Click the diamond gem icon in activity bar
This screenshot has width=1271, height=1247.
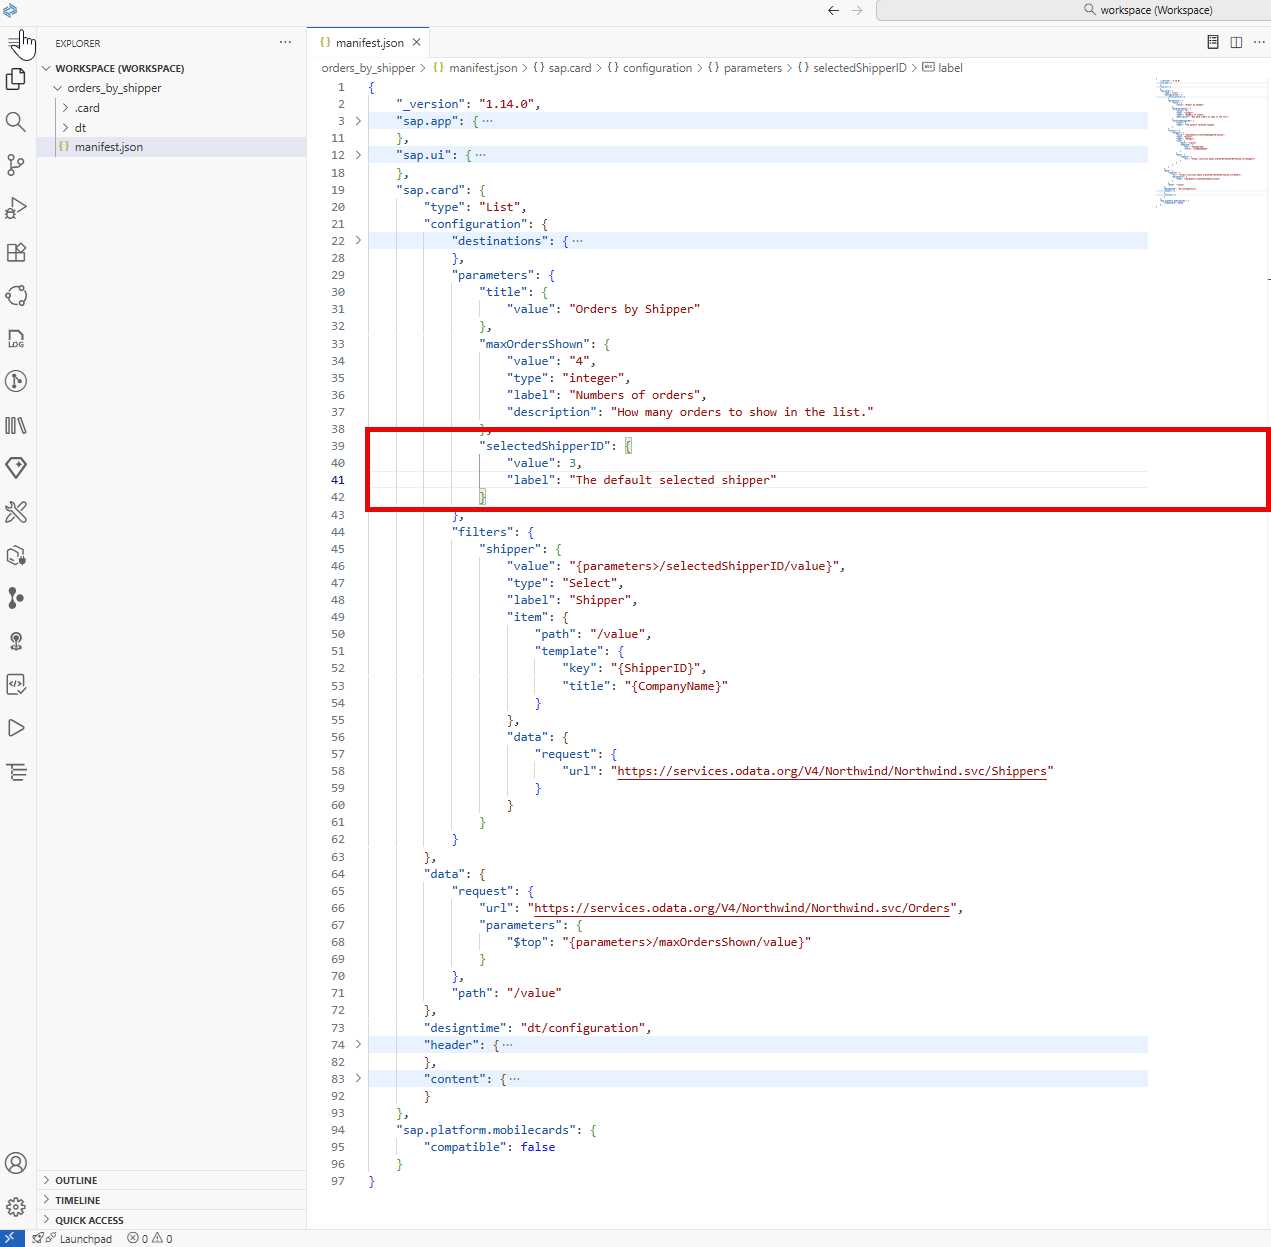[16, 468]
